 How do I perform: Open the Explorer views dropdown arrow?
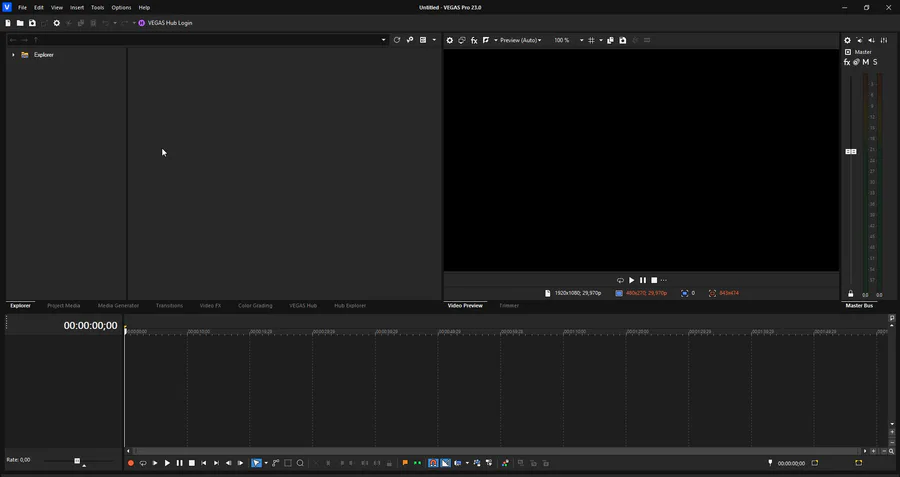pos(434,40)
